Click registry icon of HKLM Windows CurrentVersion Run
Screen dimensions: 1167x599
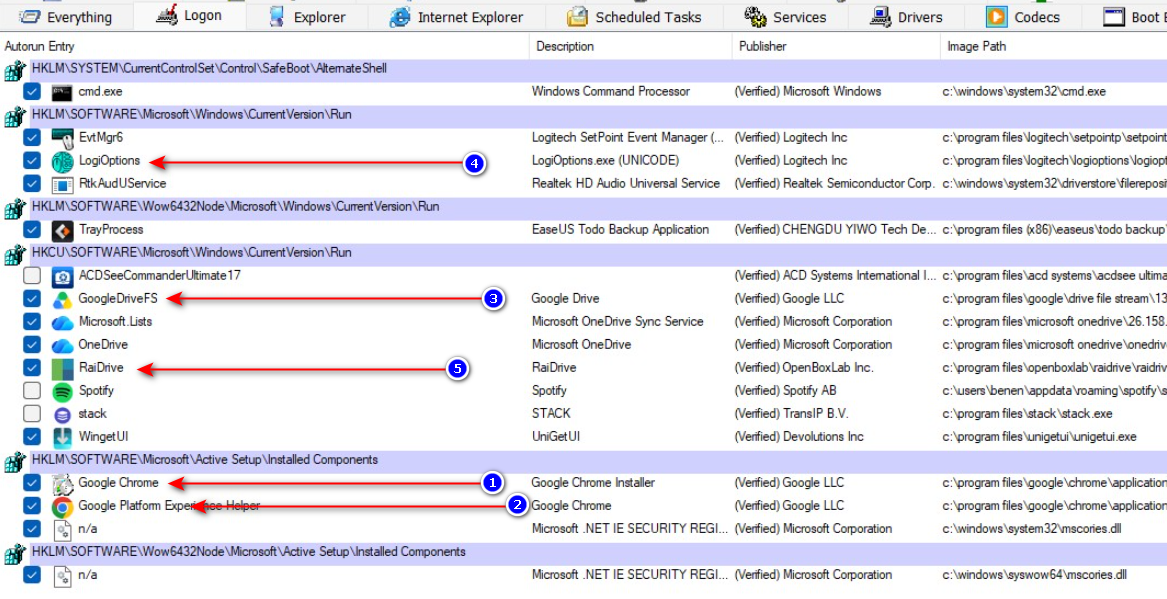point(15,117)
